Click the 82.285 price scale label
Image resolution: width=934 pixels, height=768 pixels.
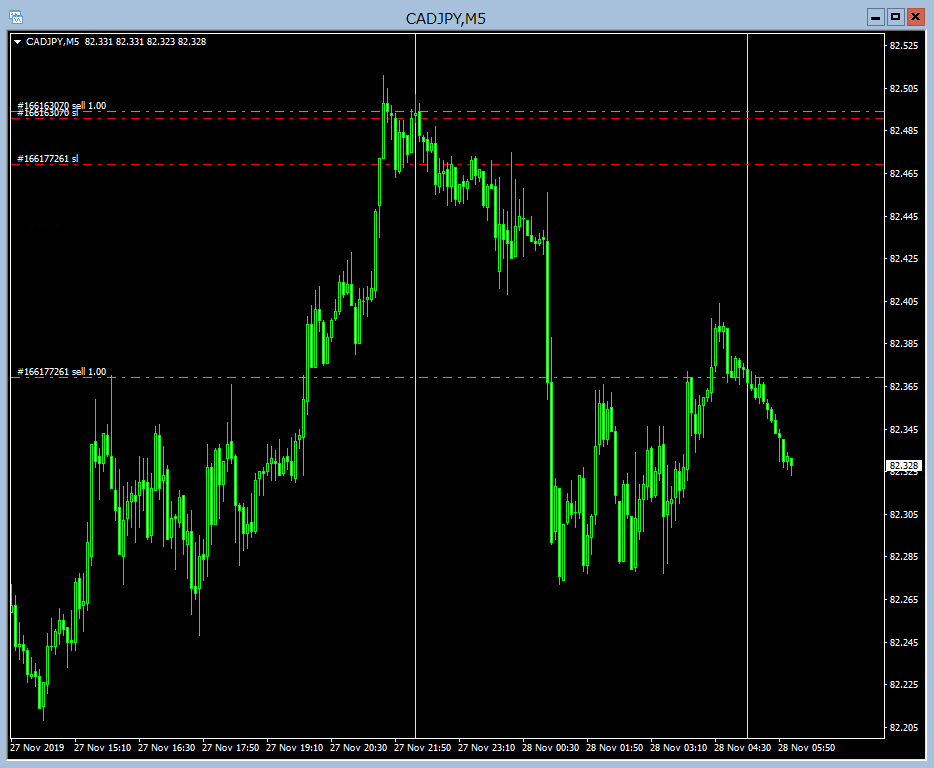(904, 556)
